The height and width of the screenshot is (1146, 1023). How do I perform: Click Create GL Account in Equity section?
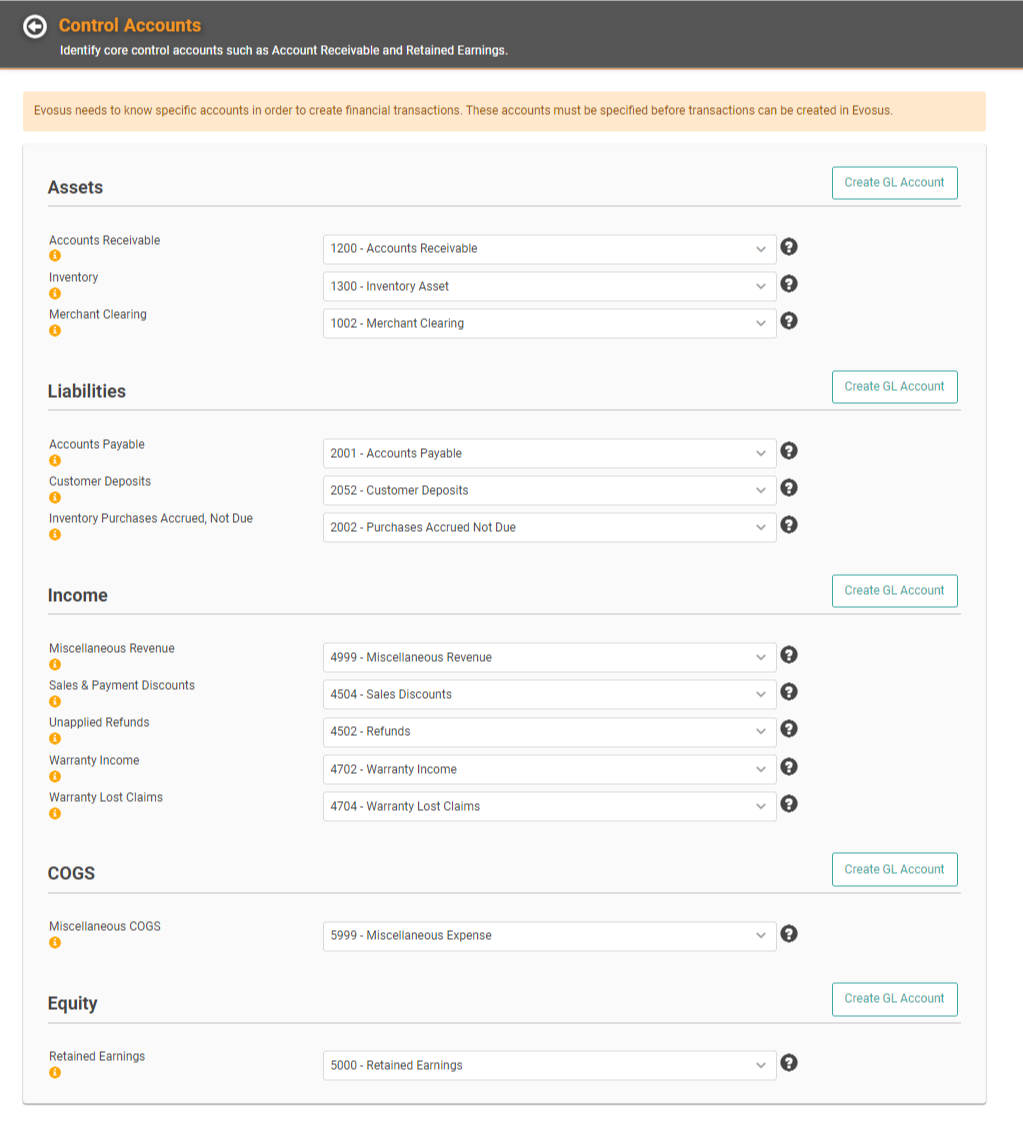coord(894,999)
